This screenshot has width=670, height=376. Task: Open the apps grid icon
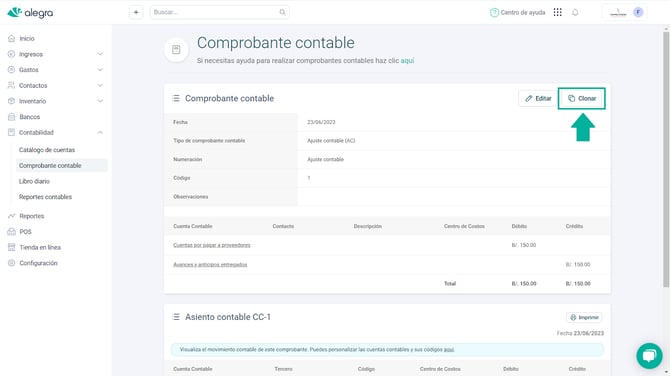click(557, 12)
